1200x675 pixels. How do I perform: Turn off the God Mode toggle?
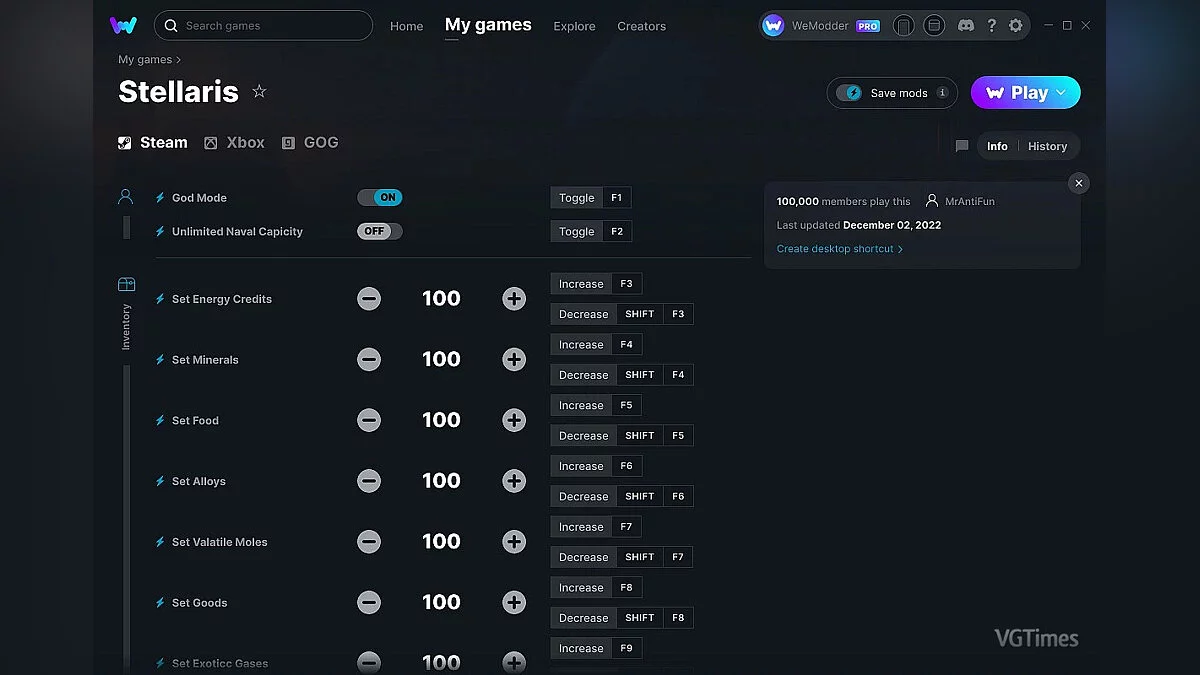click(x=380, y=198)
